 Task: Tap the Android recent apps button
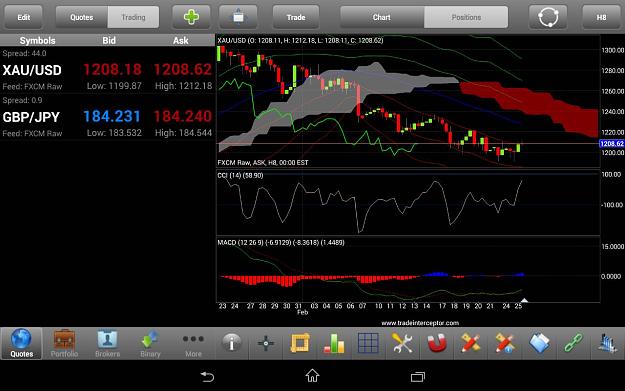(418, 377)
